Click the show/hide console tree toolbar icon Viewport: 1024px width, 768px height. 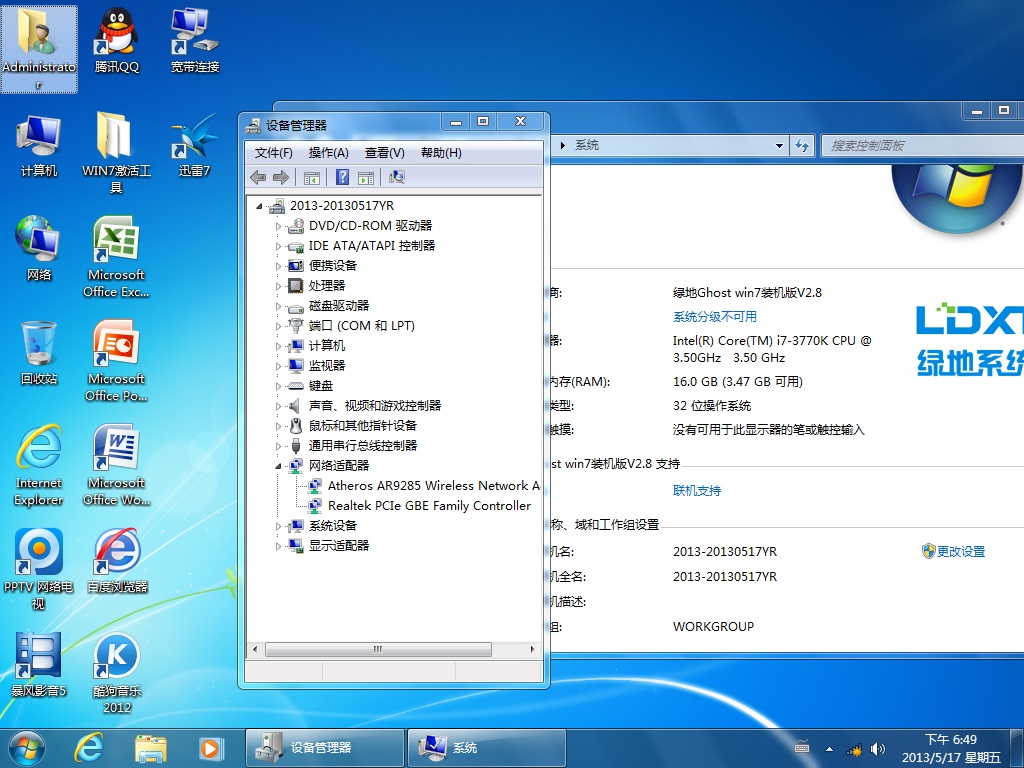coord(312,177)
